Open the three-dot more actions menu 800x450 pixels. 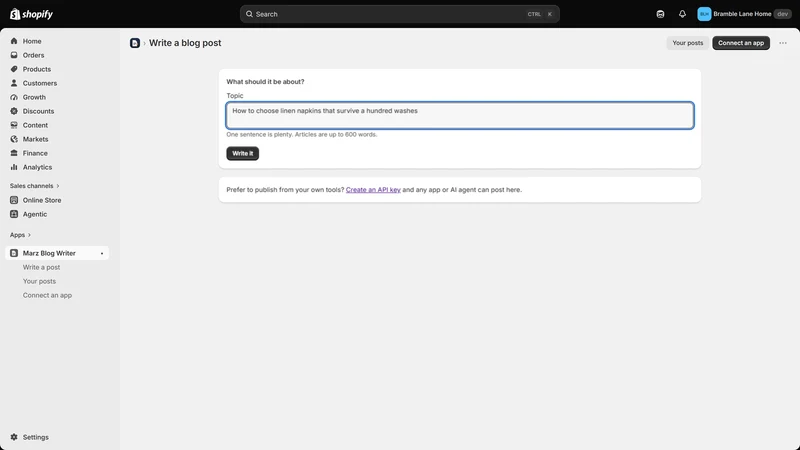tap(783, 43)
